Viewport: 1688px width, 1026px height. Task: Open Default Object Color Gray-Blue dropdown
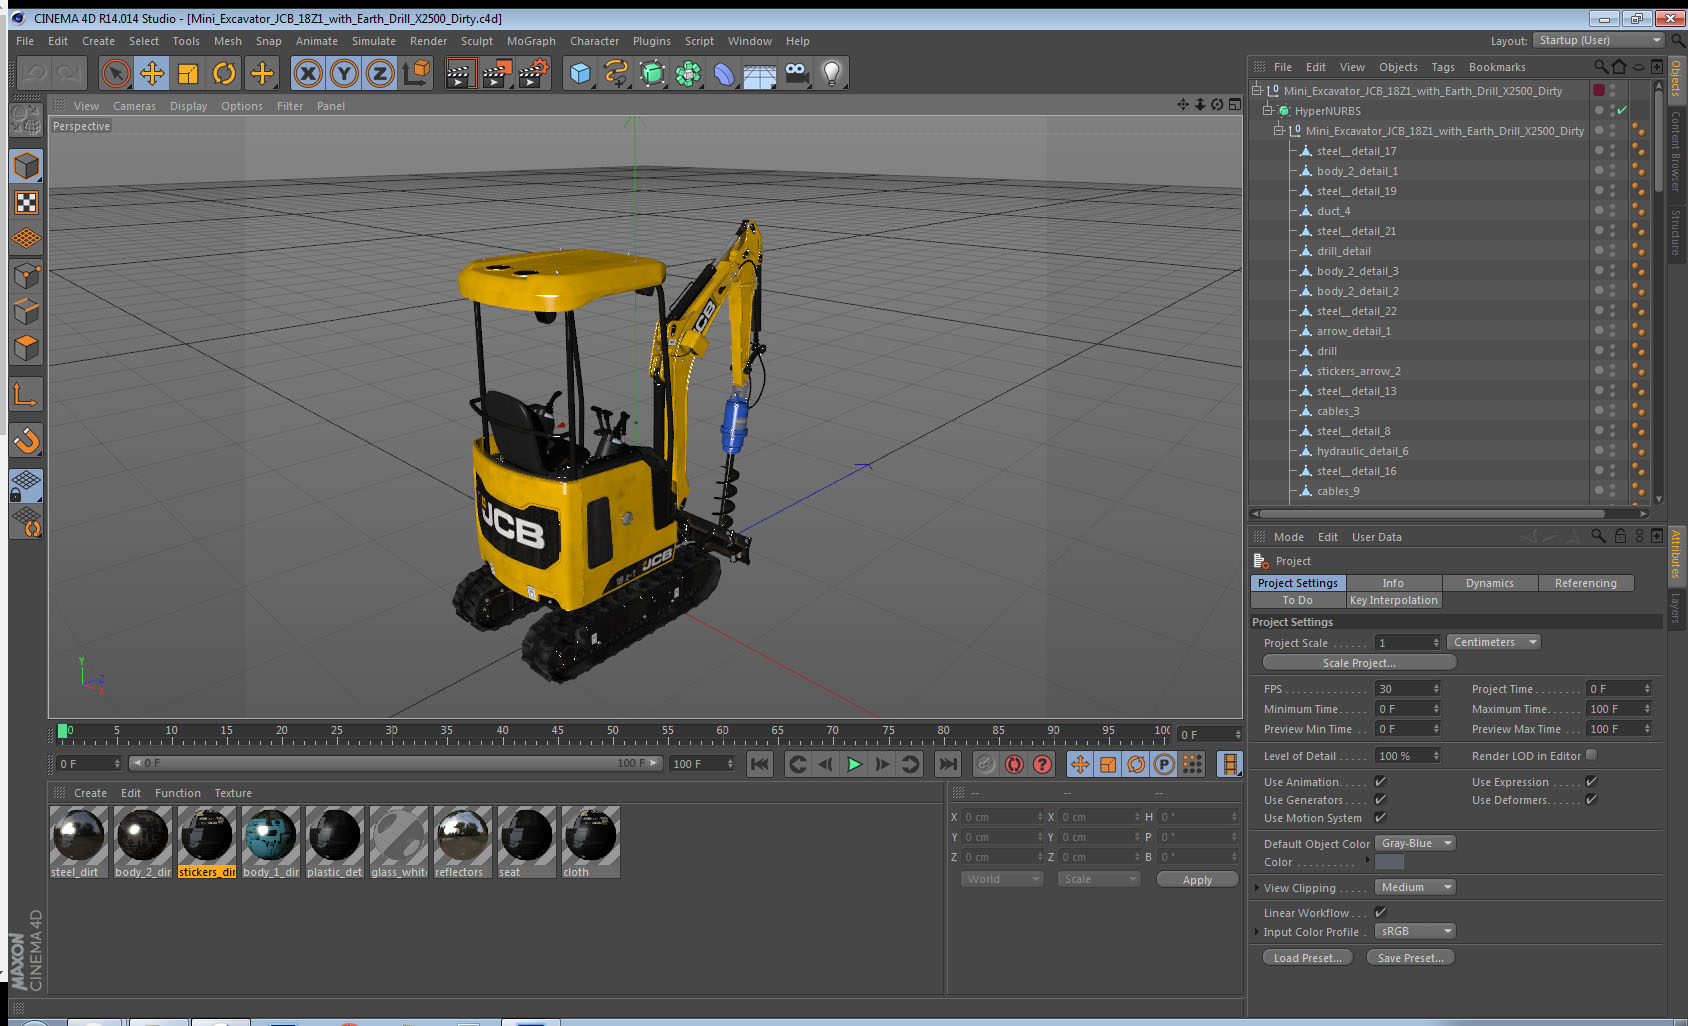1415,843
